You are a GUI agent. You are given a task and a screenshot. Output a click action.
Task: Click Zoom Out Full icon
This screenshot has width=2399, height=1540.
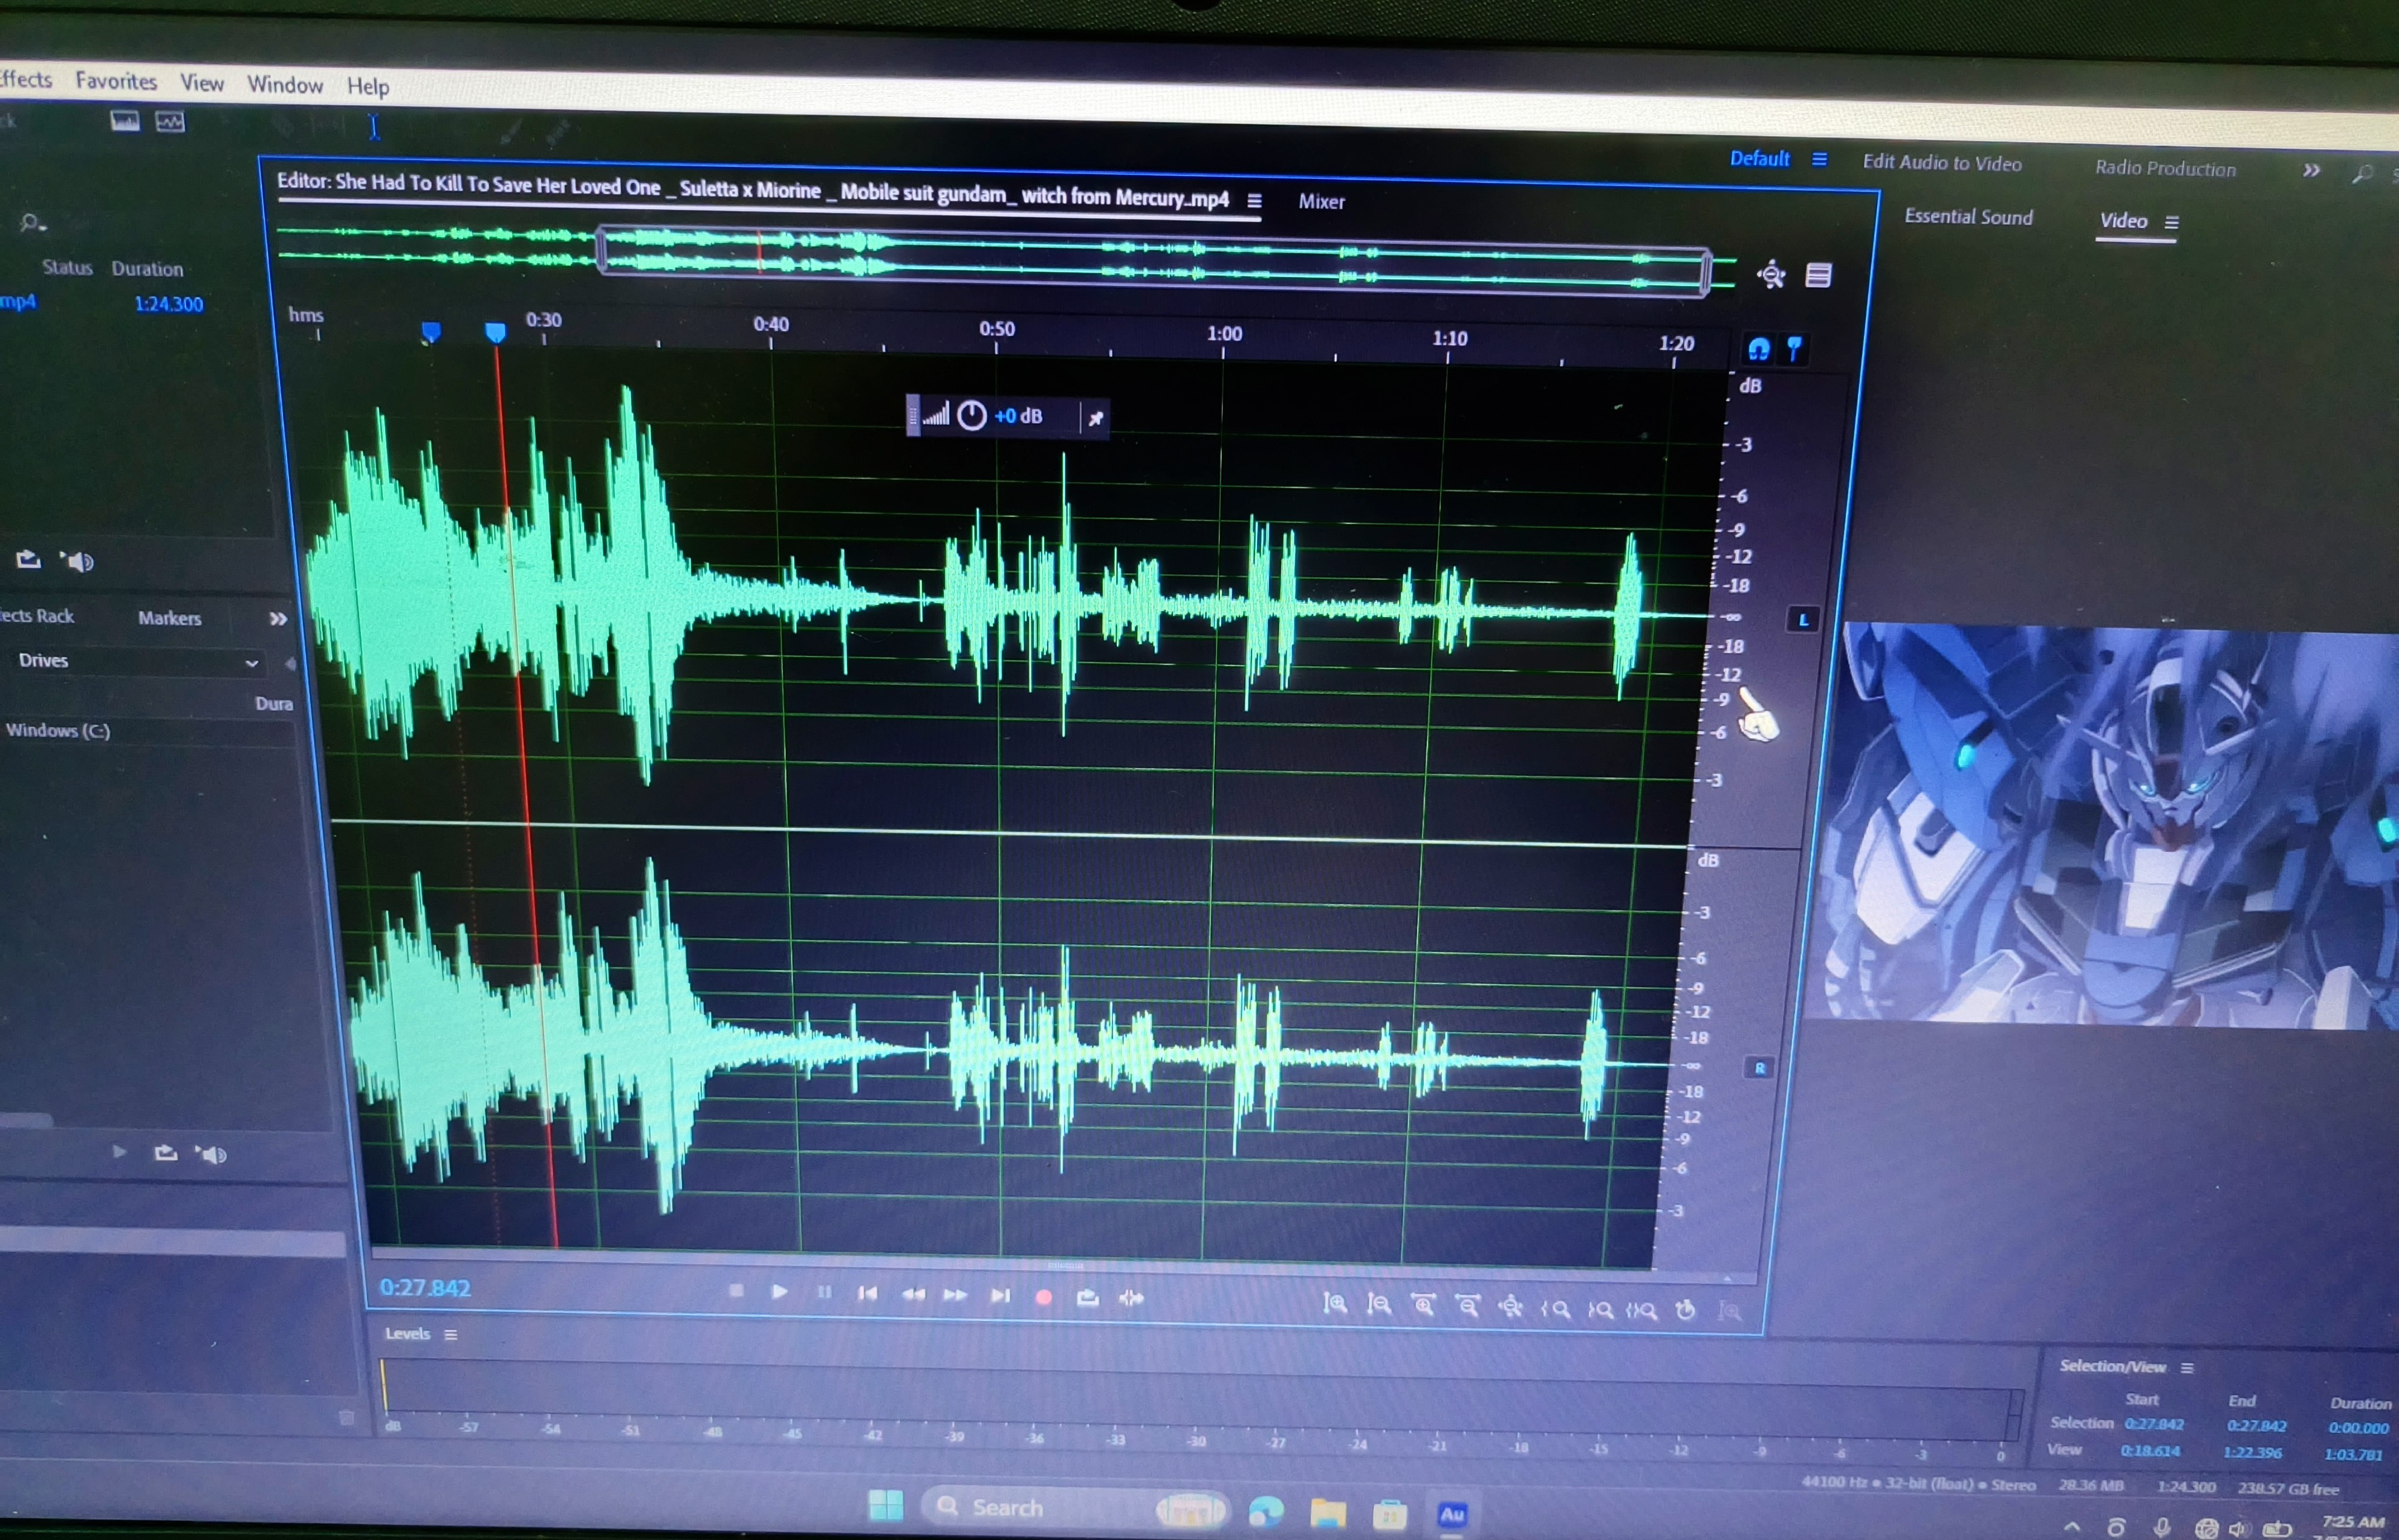point(1511,1307)
